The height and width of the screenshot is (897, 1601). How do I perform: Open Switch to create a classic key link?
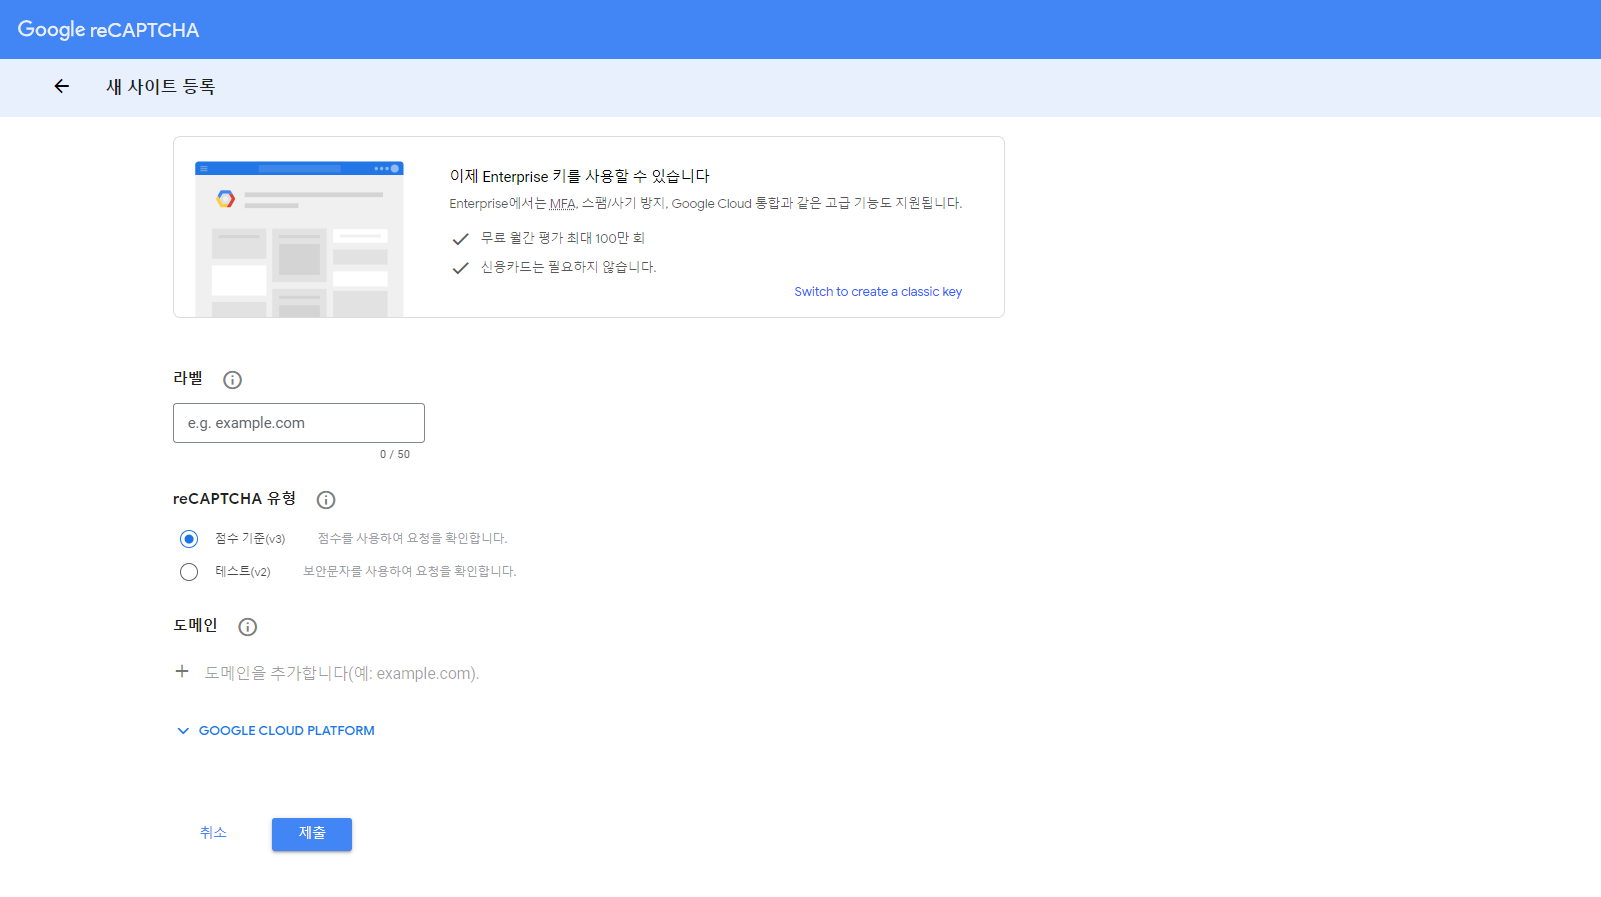[878, 292]
